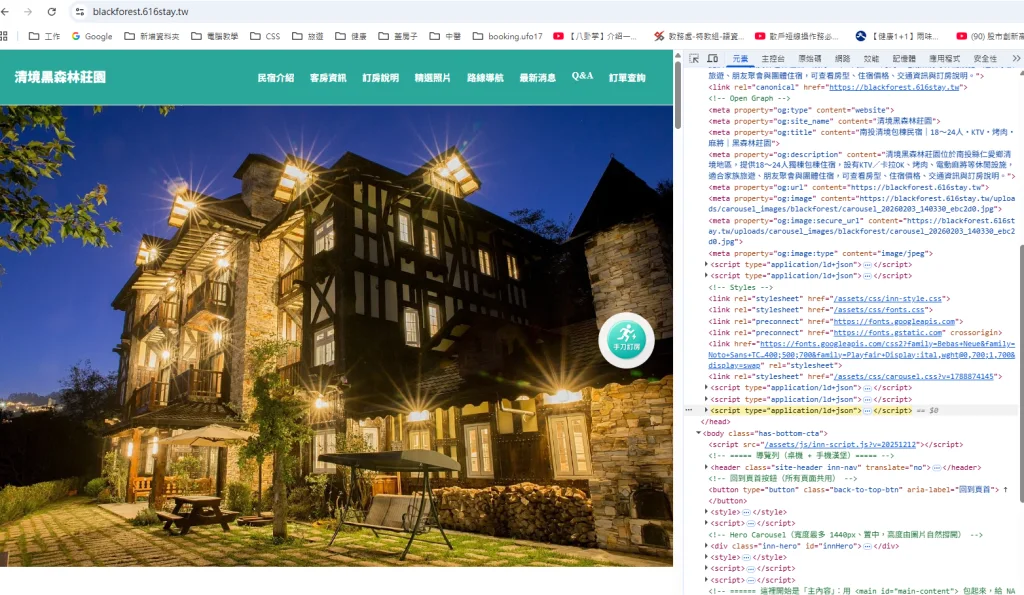Open the CSS bookmark folder
Viewport: 1024px width, 595px height.
[265, 37]
